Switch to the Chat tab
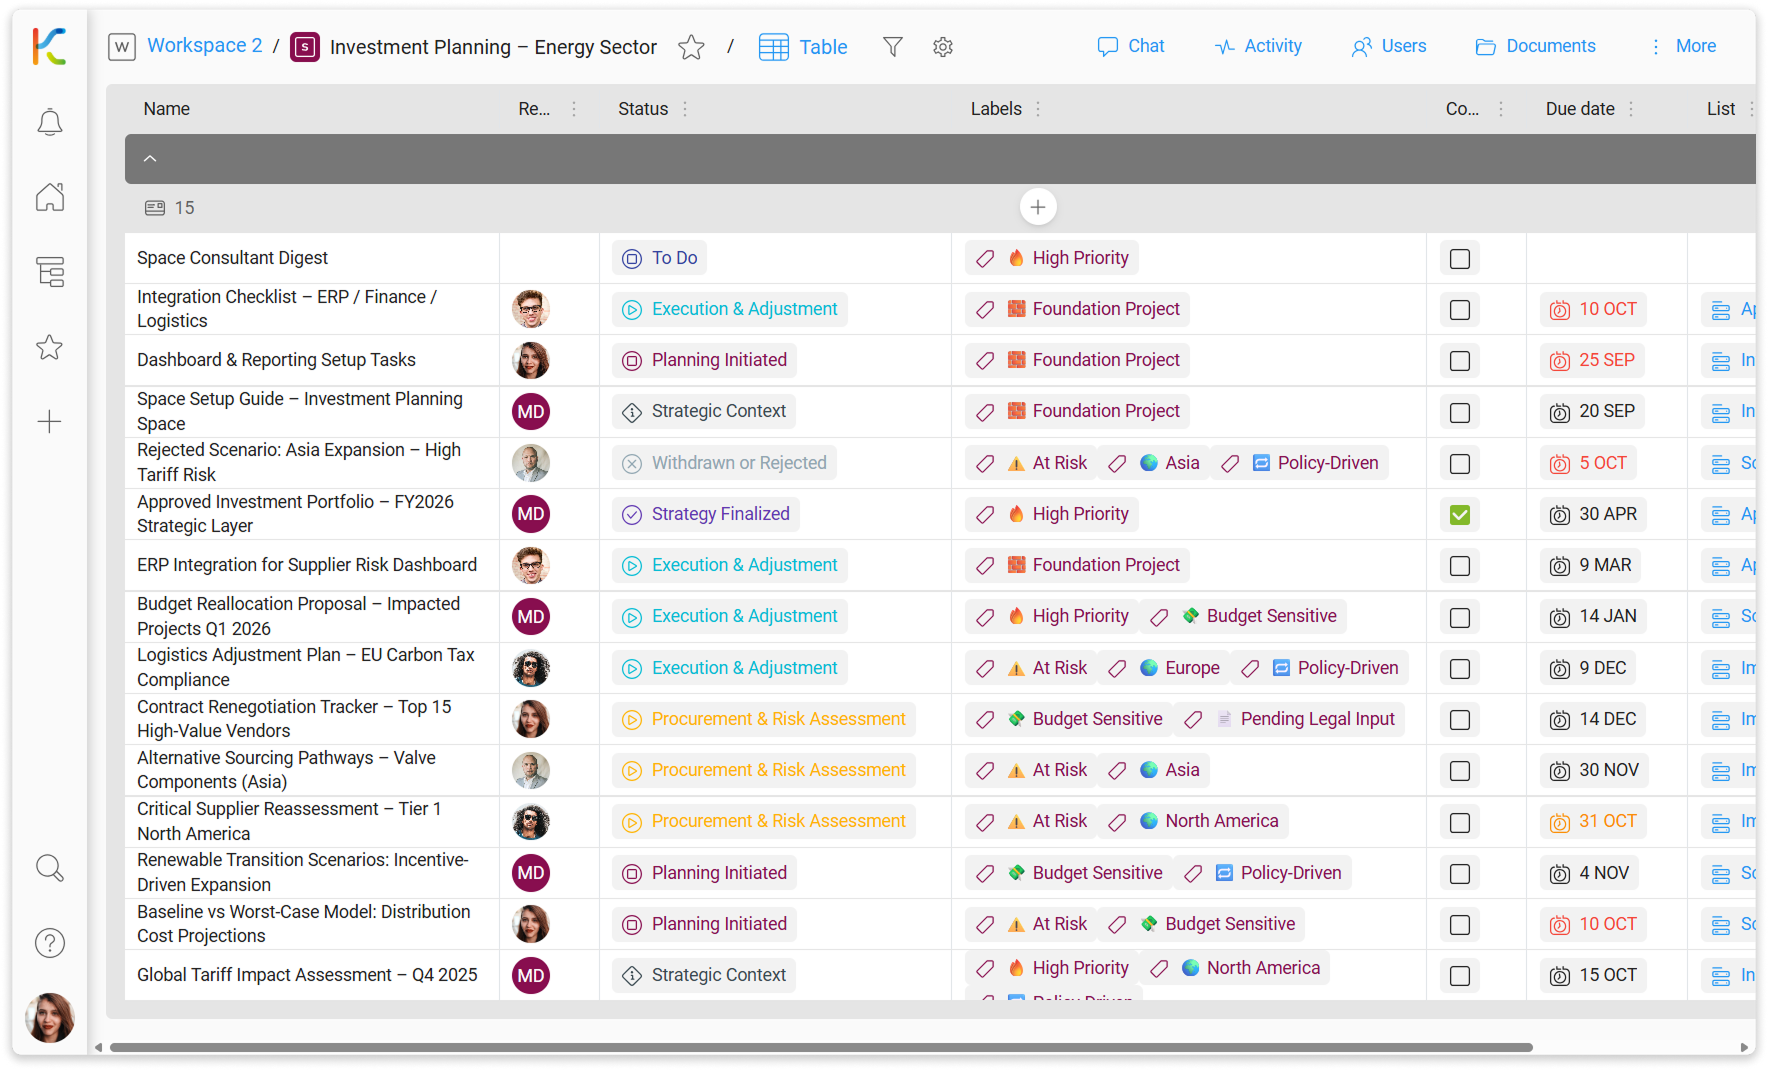This screenshot has height=1070, width=1768. 1131,46
